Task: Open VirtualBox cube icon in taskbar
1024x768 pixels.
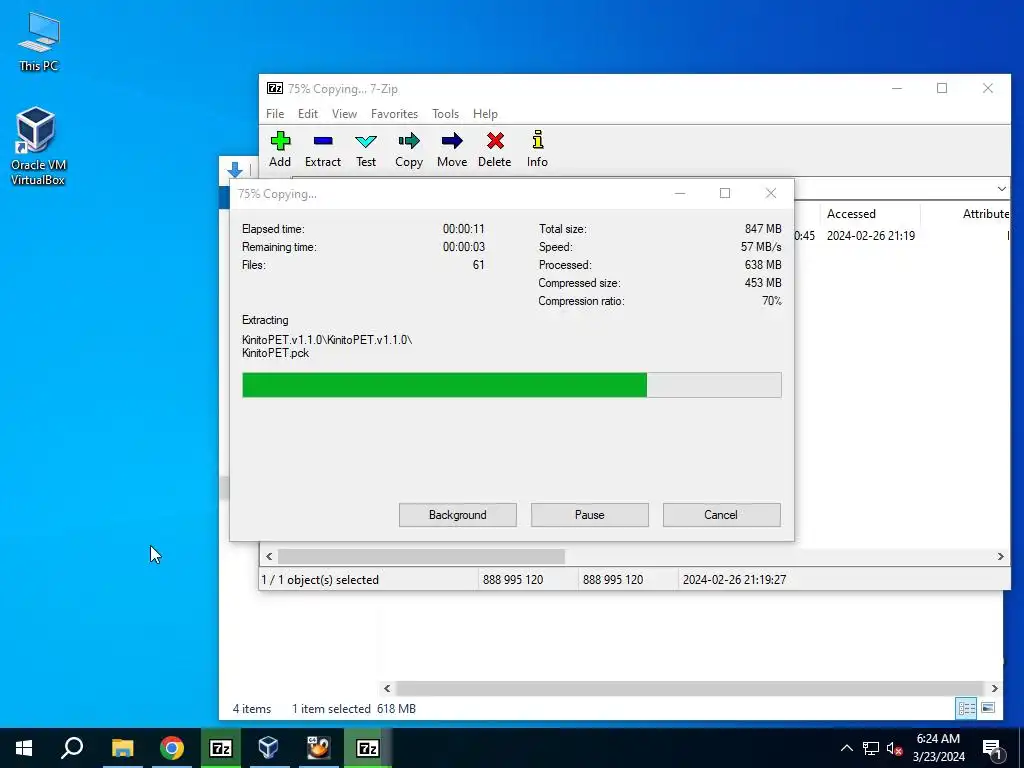Action: tap(268, 748)
